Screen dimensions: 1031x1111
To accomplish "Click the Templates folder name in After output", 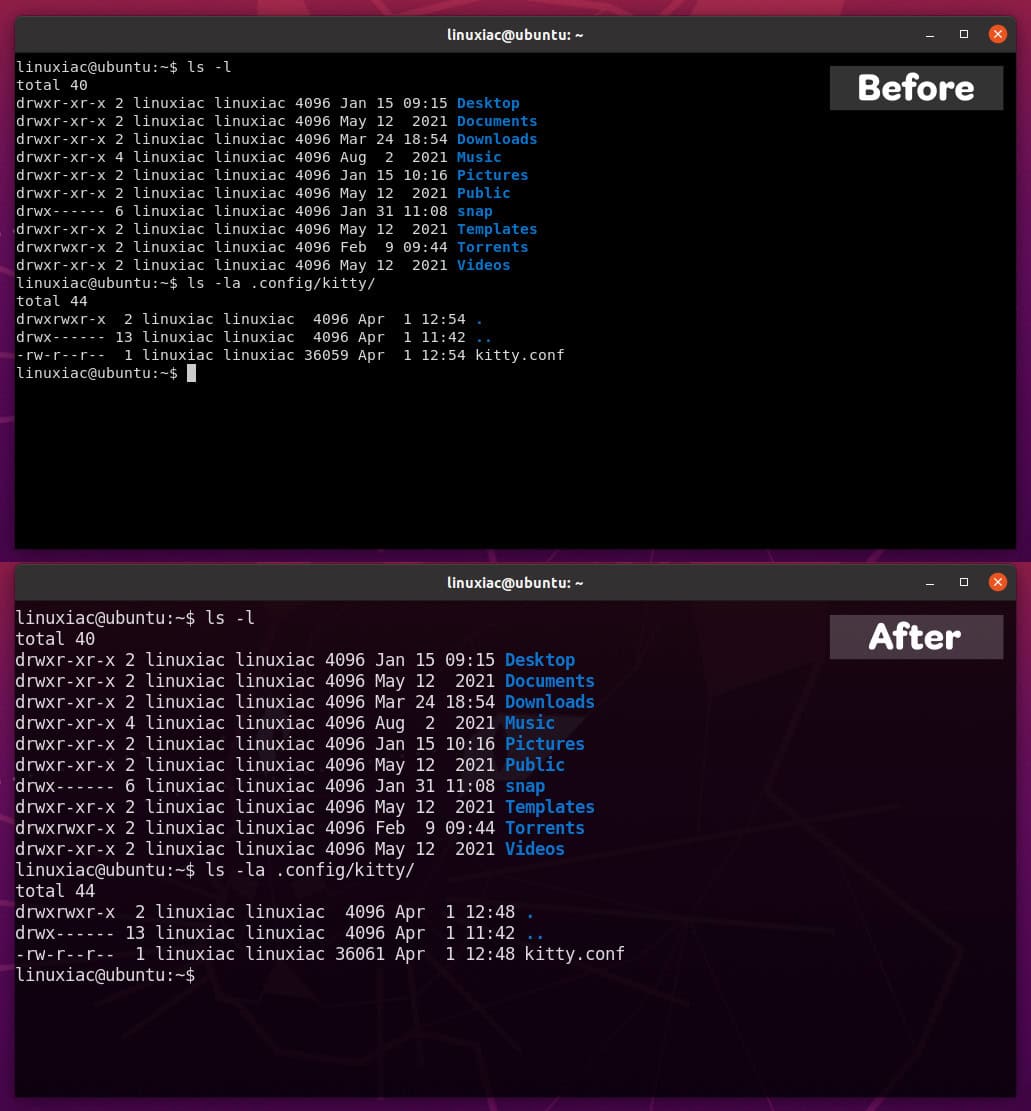I will point(549,807).
